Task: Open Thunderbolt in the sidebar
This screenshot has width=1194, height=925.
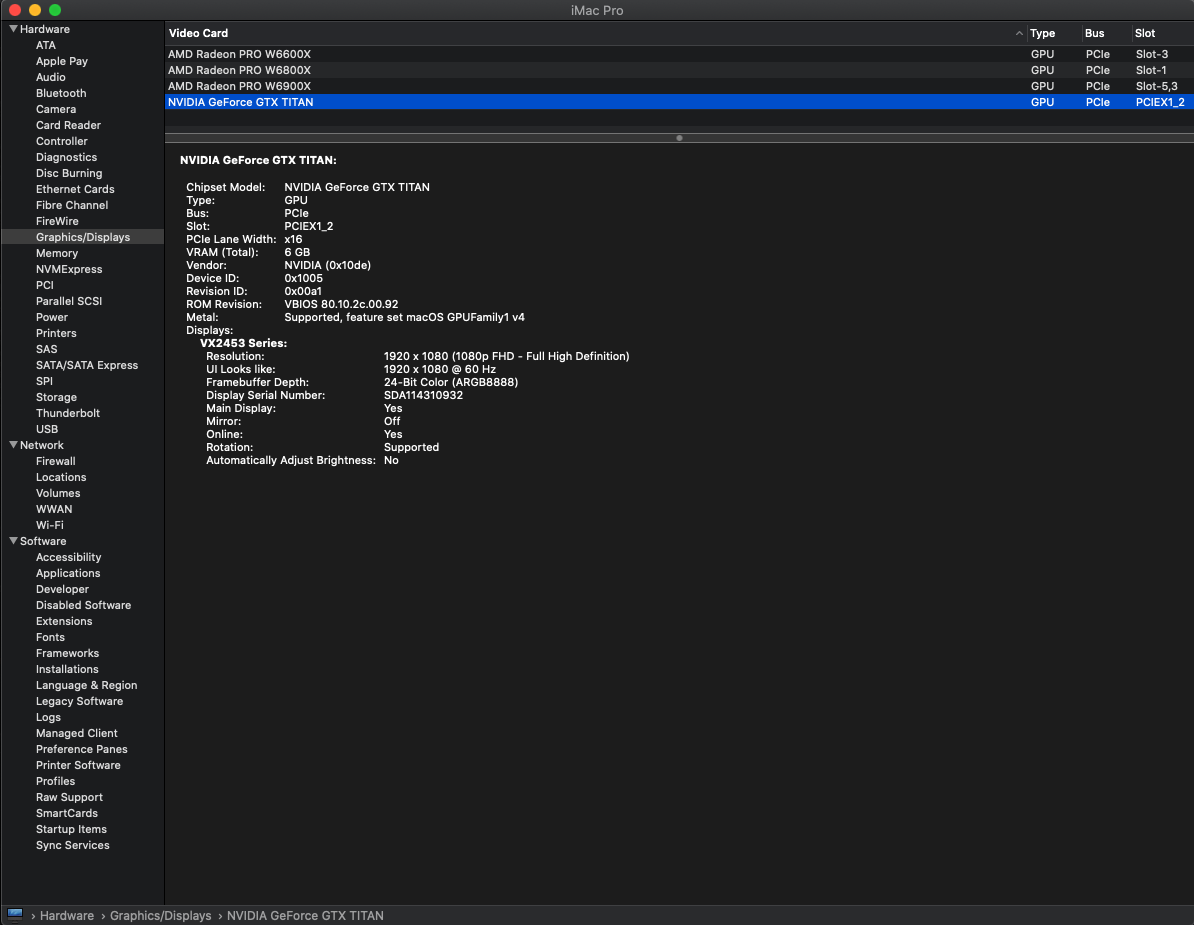Action: click(x=68, y=413)
